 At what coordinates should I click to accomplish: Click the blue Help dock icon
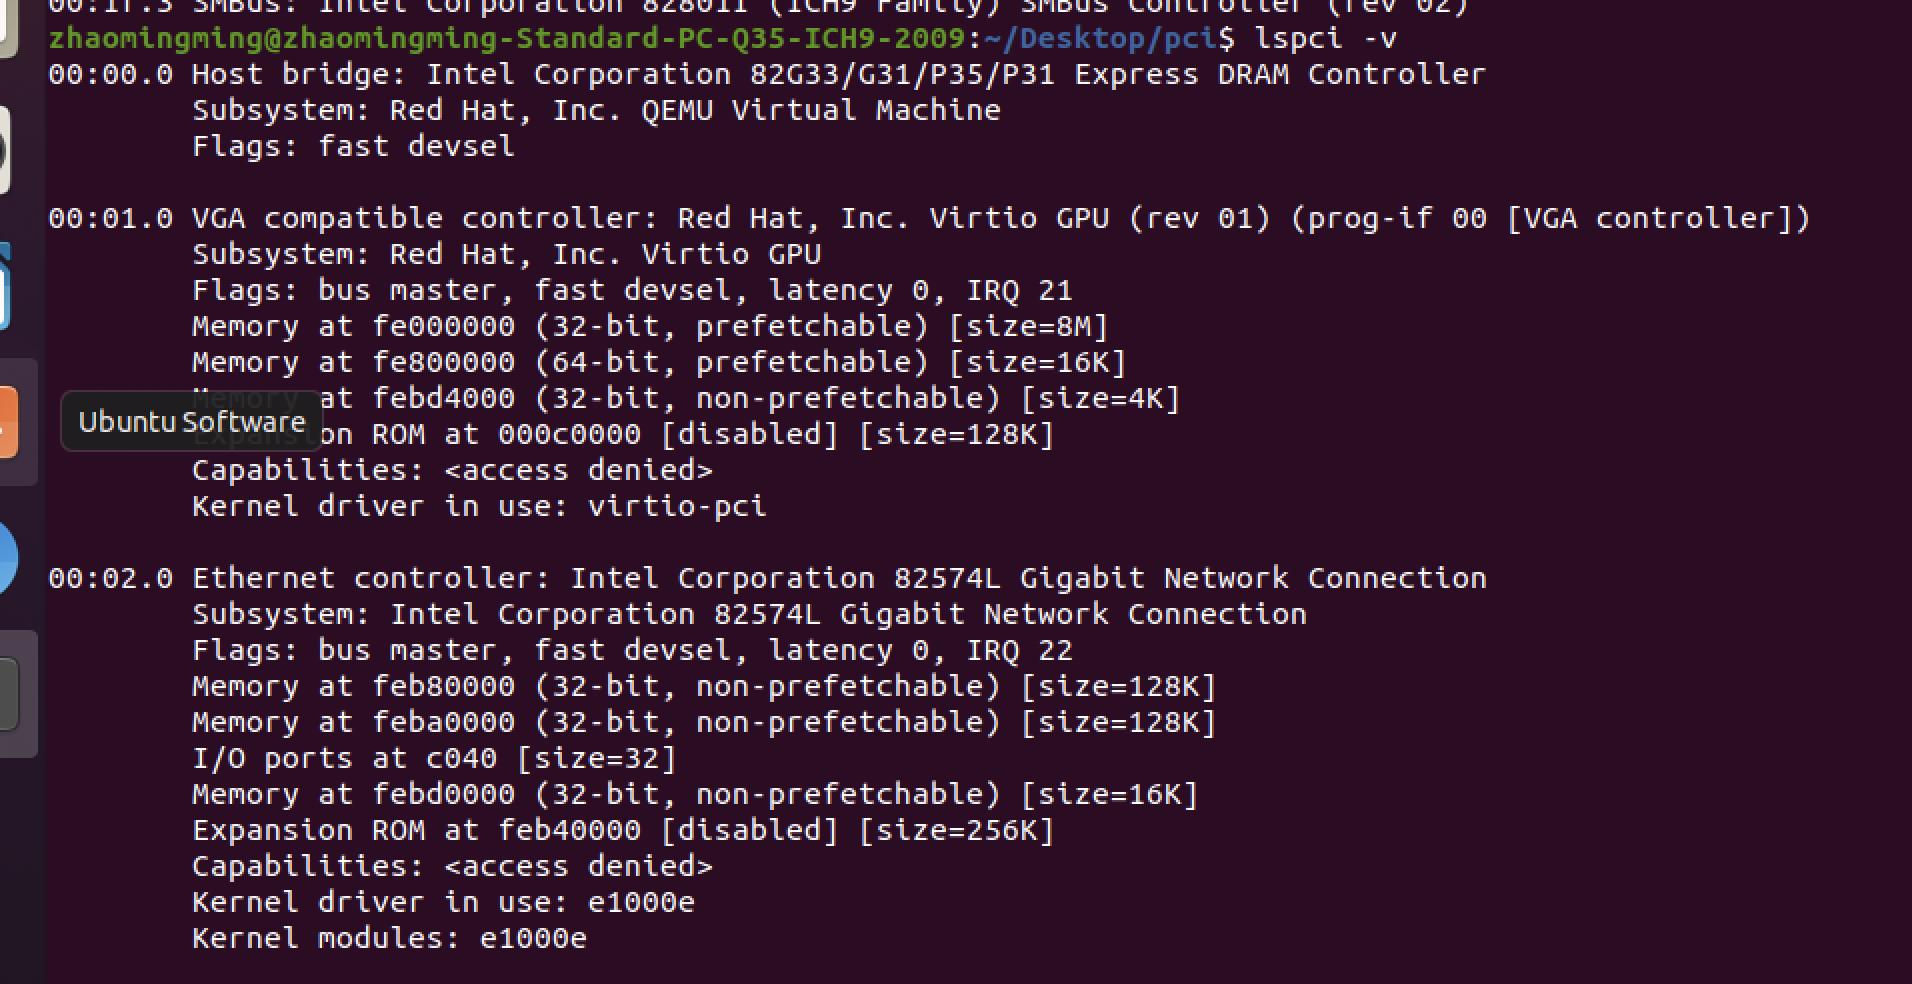pos(6,558)
